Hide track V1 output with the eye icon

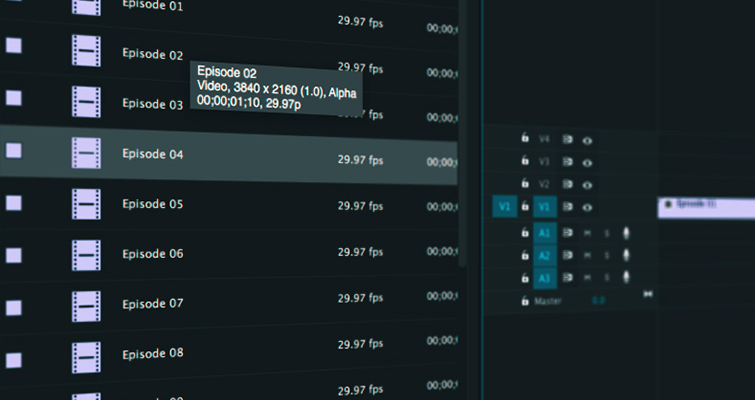[x=587, y=208]
